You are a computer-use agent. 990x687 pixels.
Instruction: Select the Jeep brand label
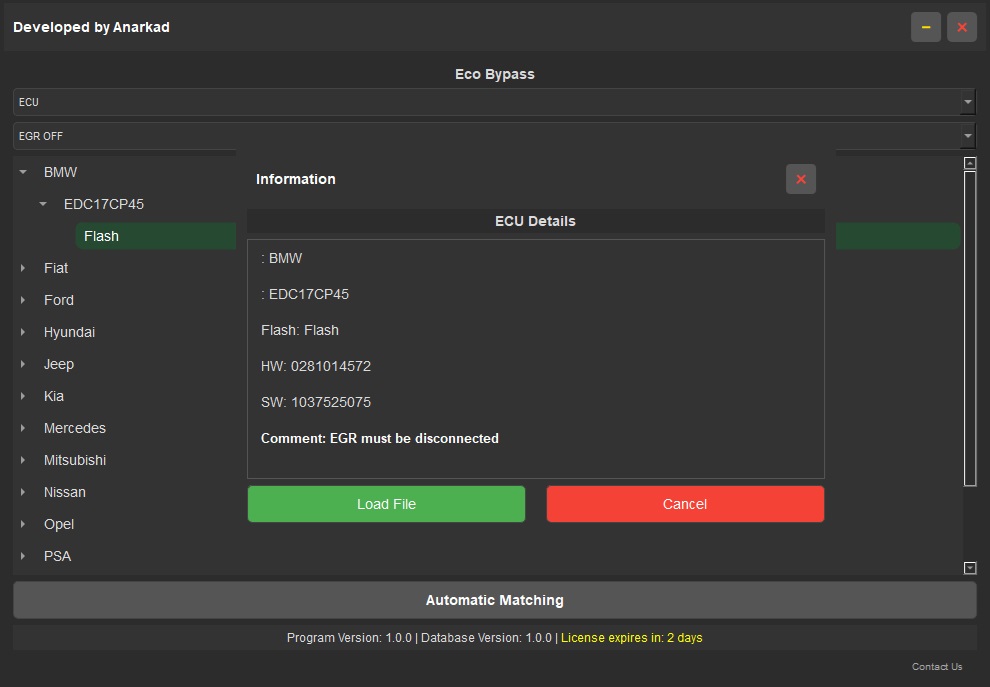59,364
